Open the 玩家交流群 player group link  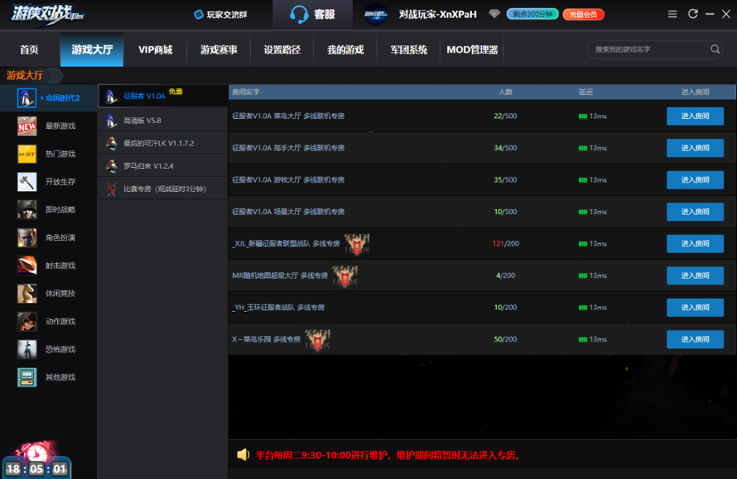point(220,15)
